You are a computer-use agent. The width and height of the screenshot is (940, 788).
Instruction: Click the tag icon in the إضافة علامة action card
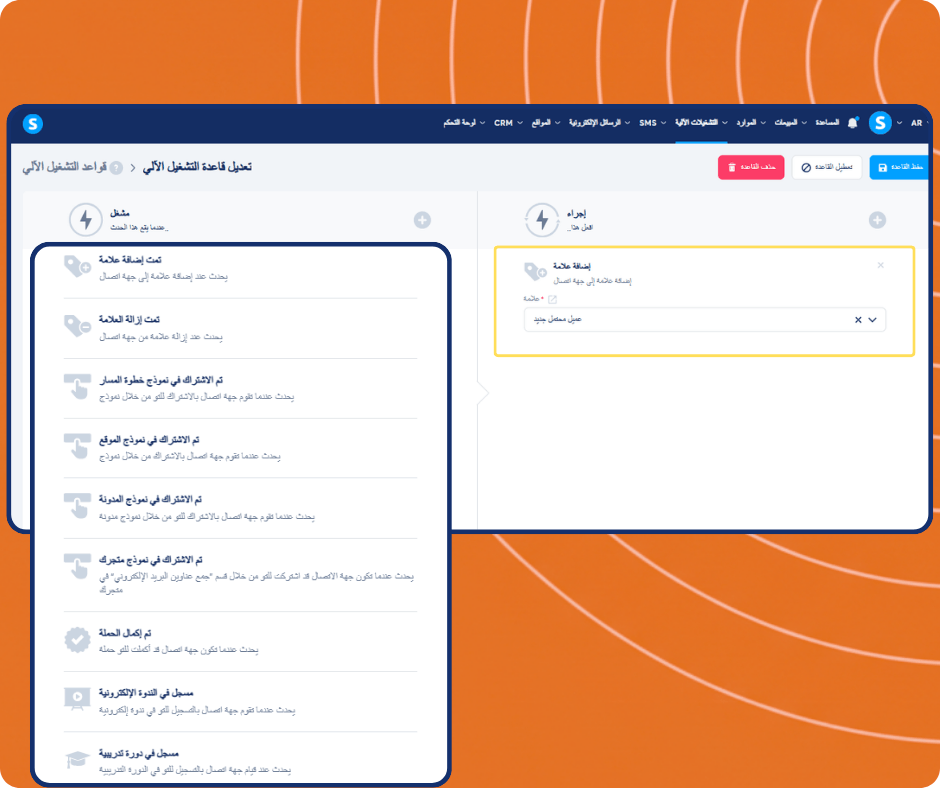point(535,272)
